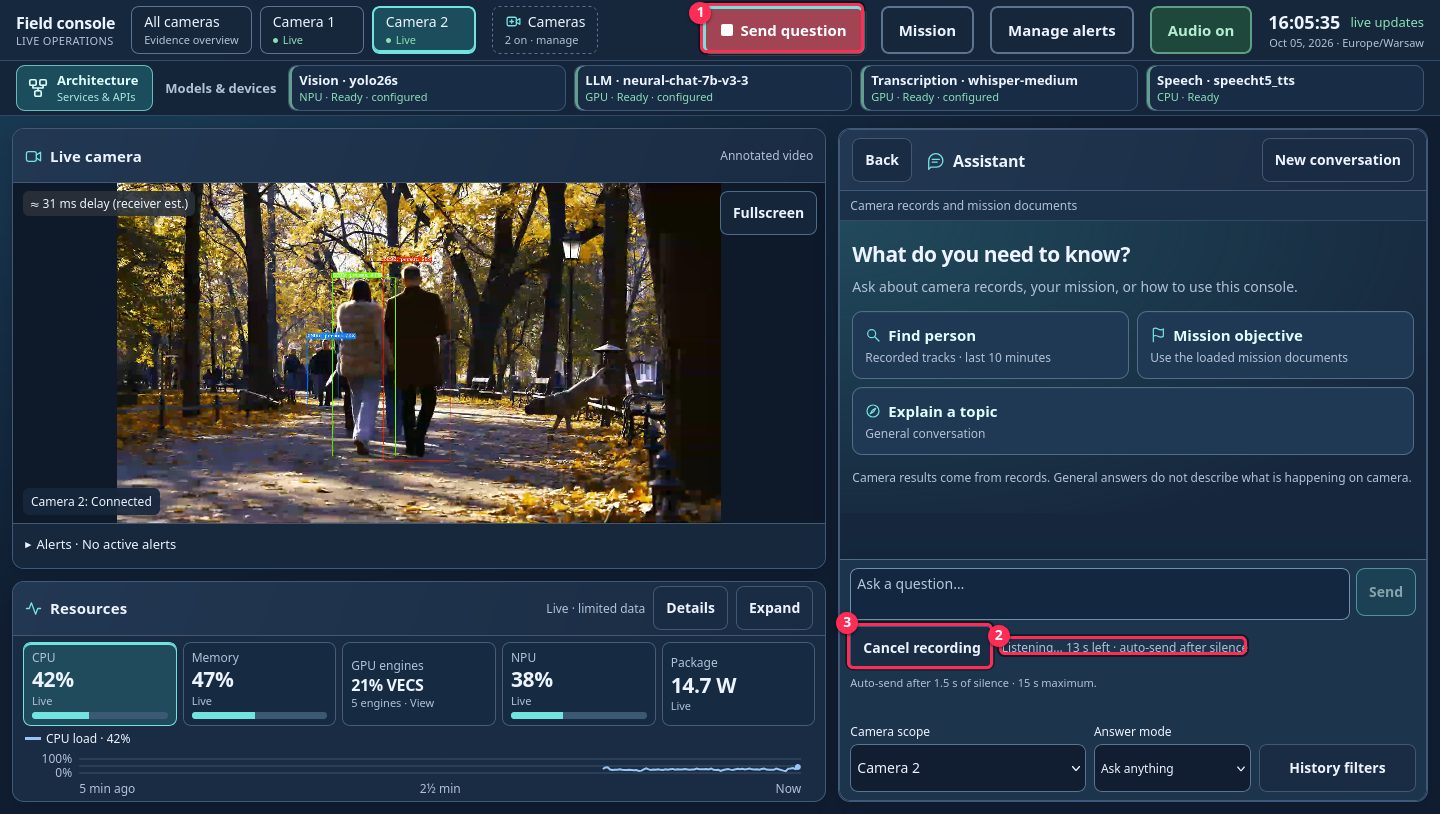Click the Cancel recording button
1440x814 pixels.
921,648
